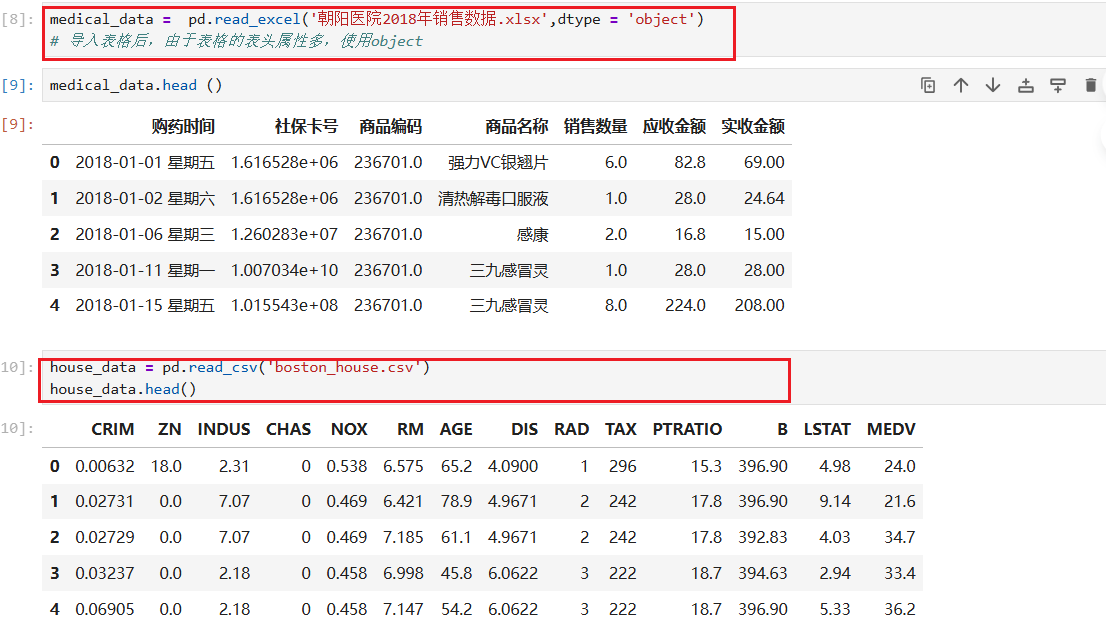Click the MEDV column header
The height and width of the screenshot is (633, 1106).
(x=891, y=429)
